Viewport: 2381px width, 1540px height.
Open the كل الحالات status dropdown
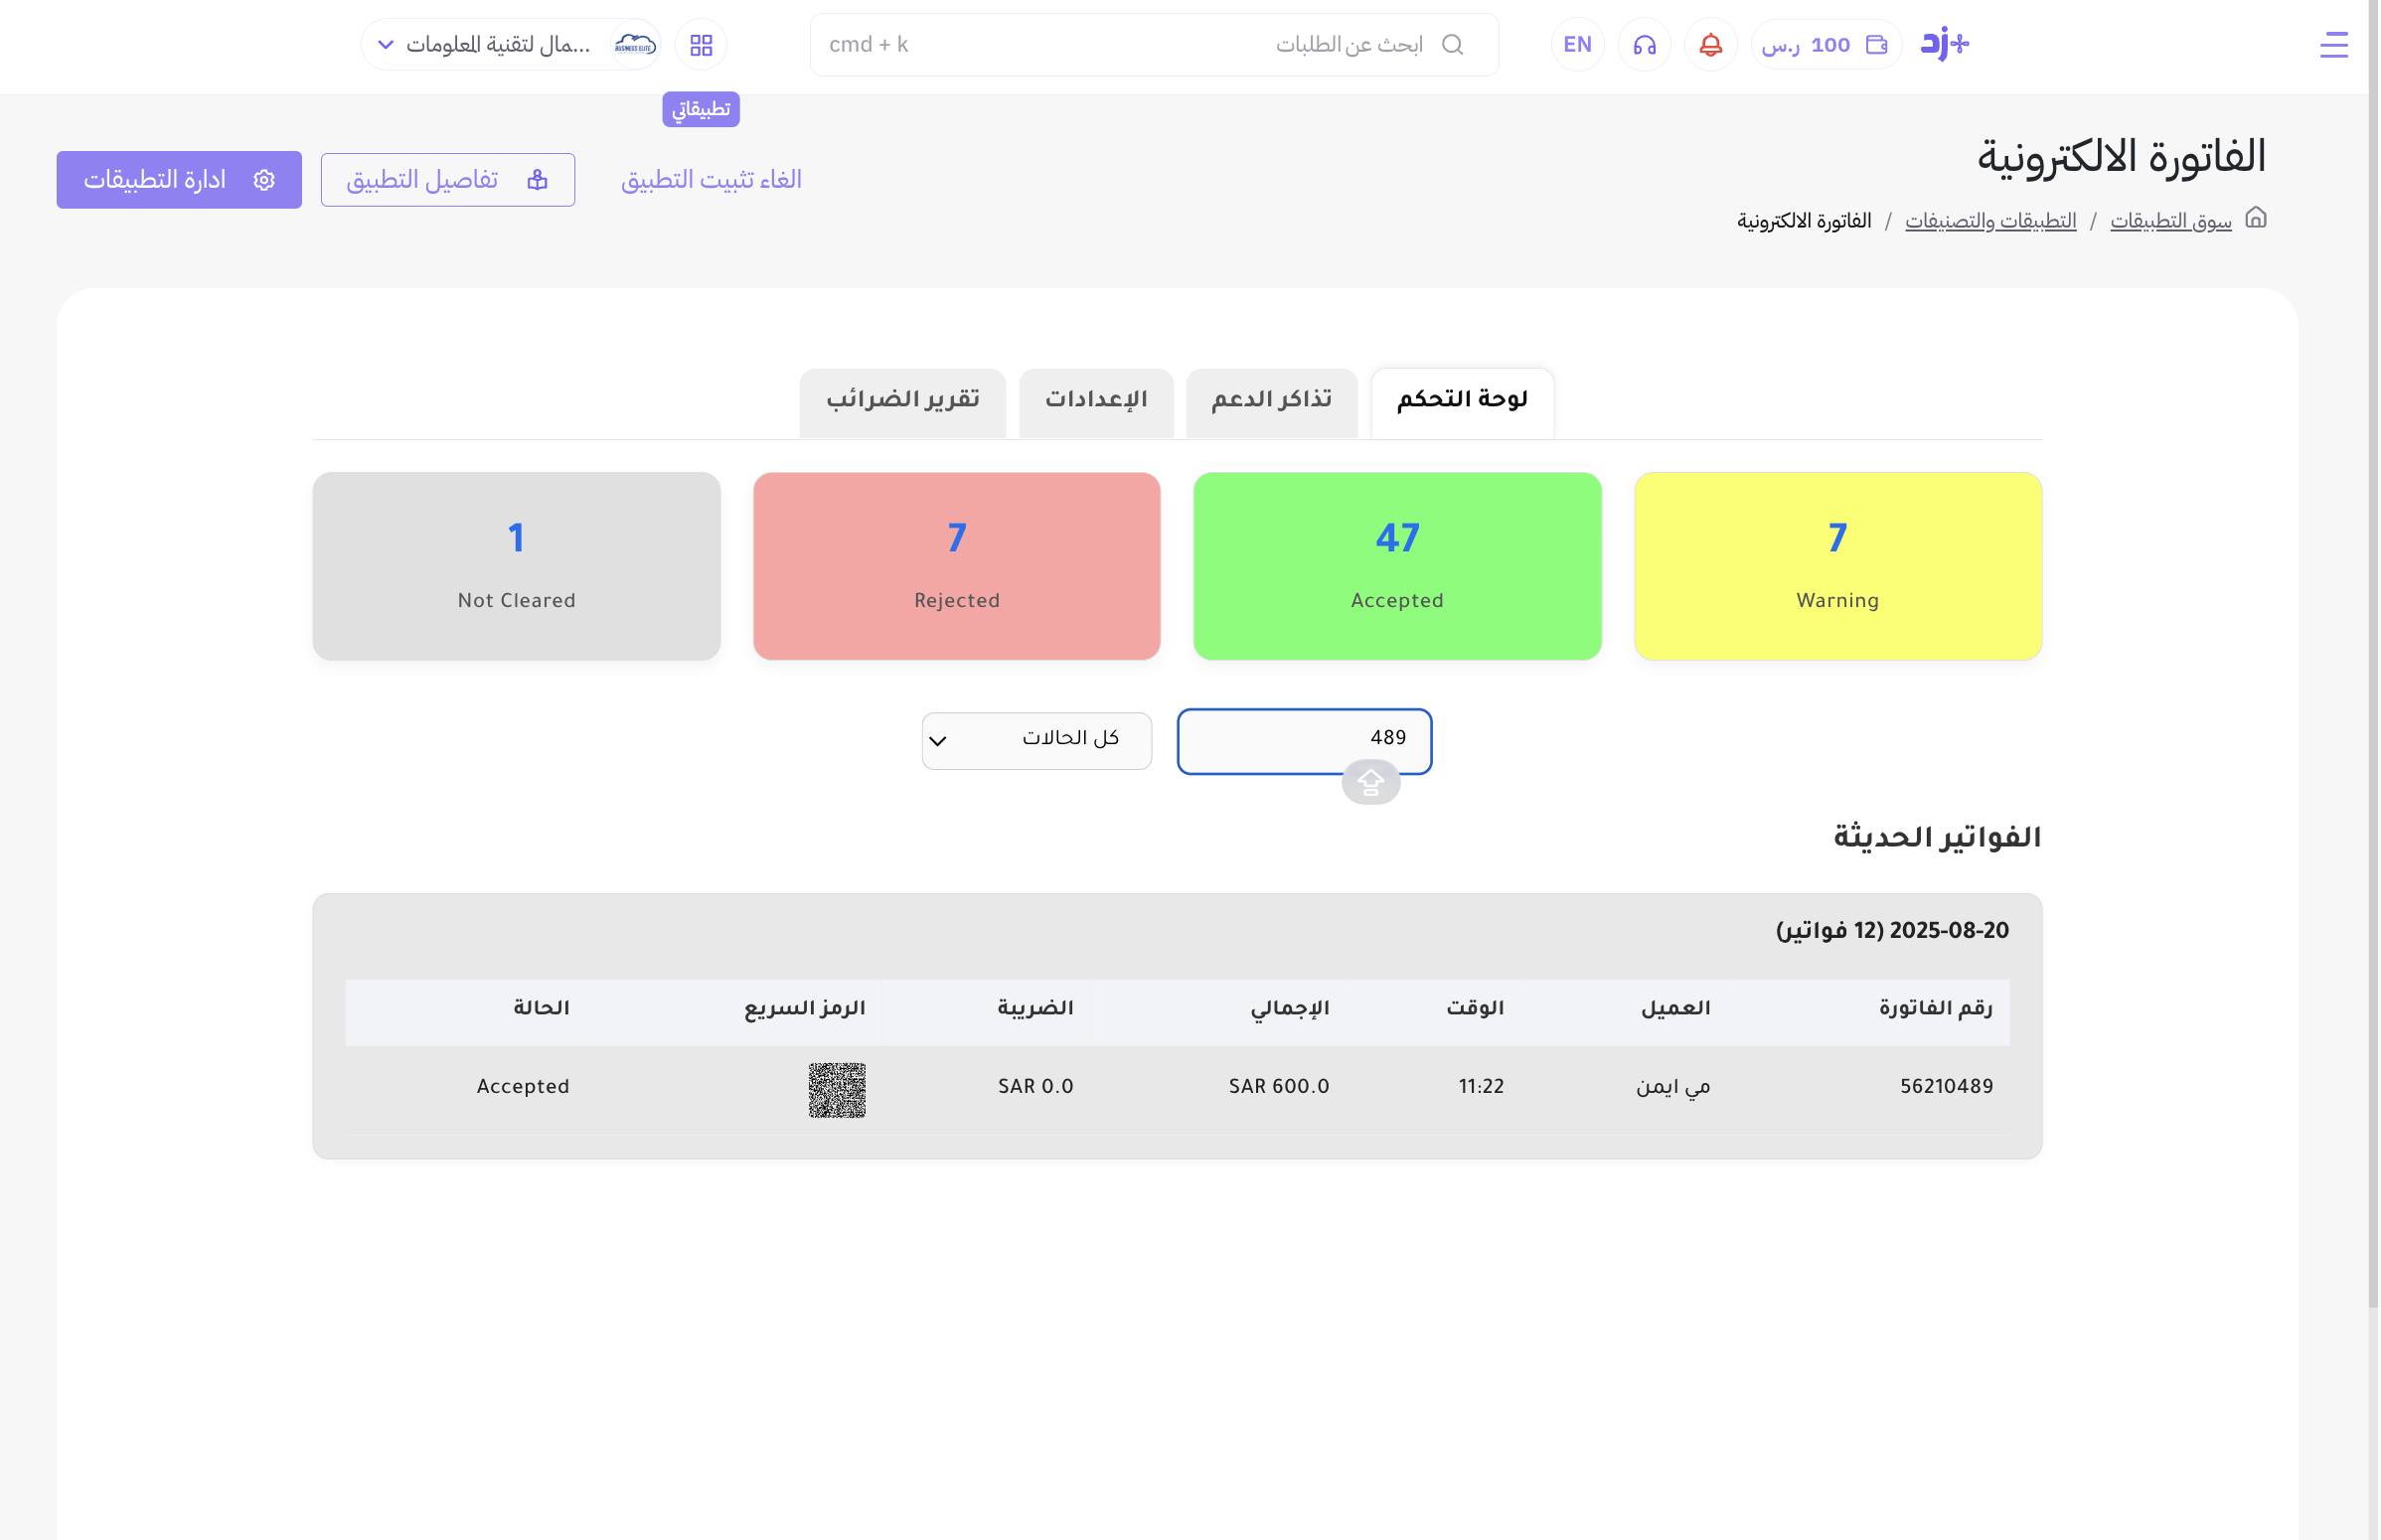tap(1036, 740)
